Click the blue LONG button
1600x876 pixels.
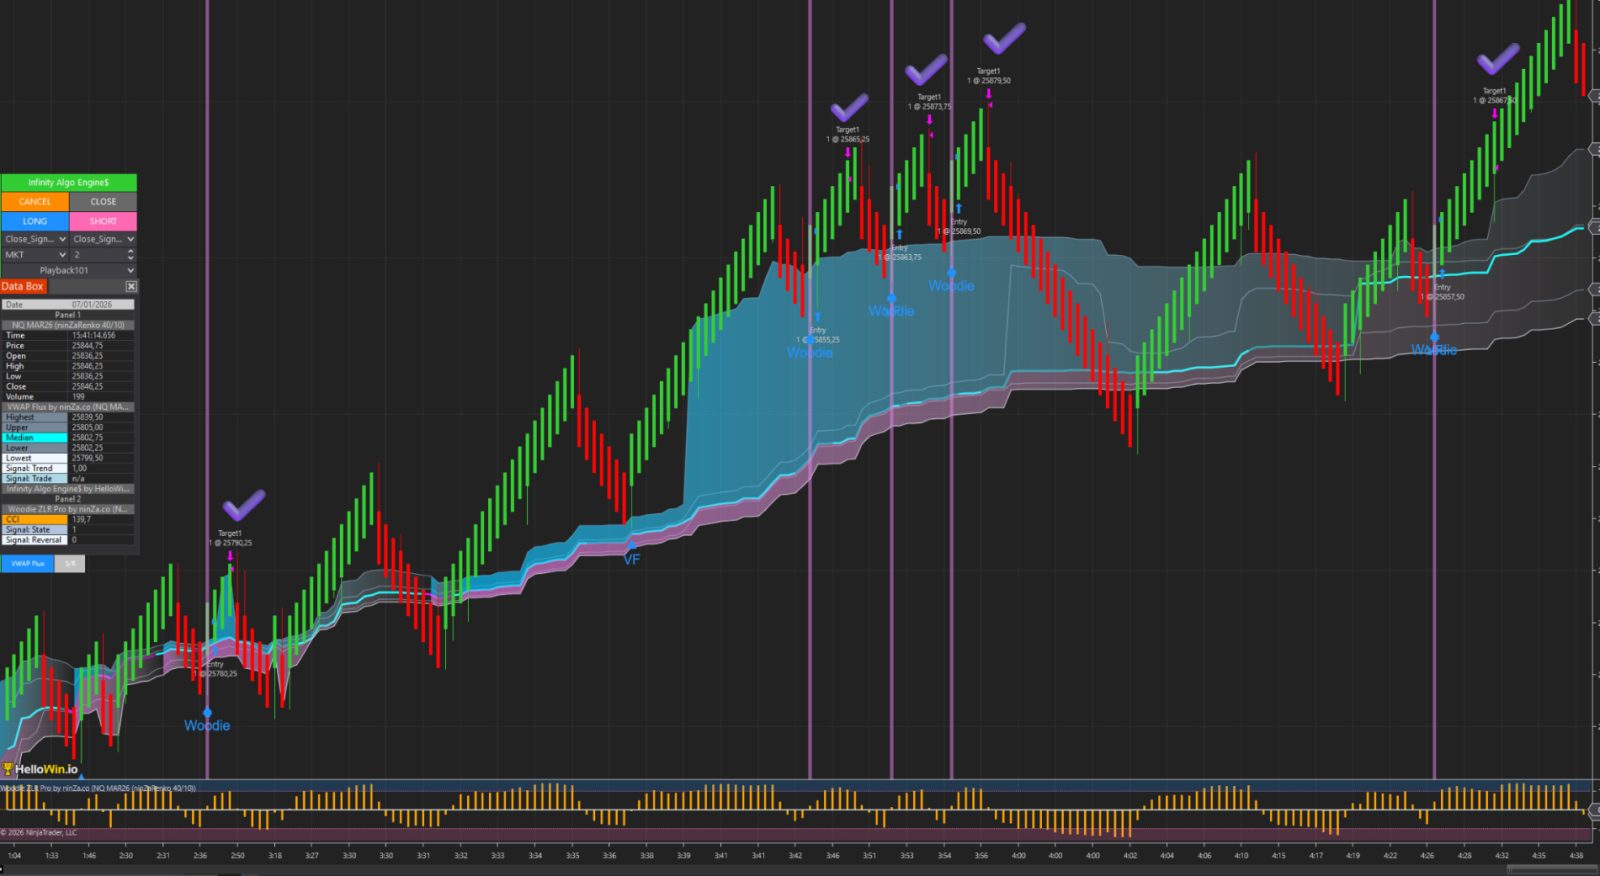click(35, 221)
